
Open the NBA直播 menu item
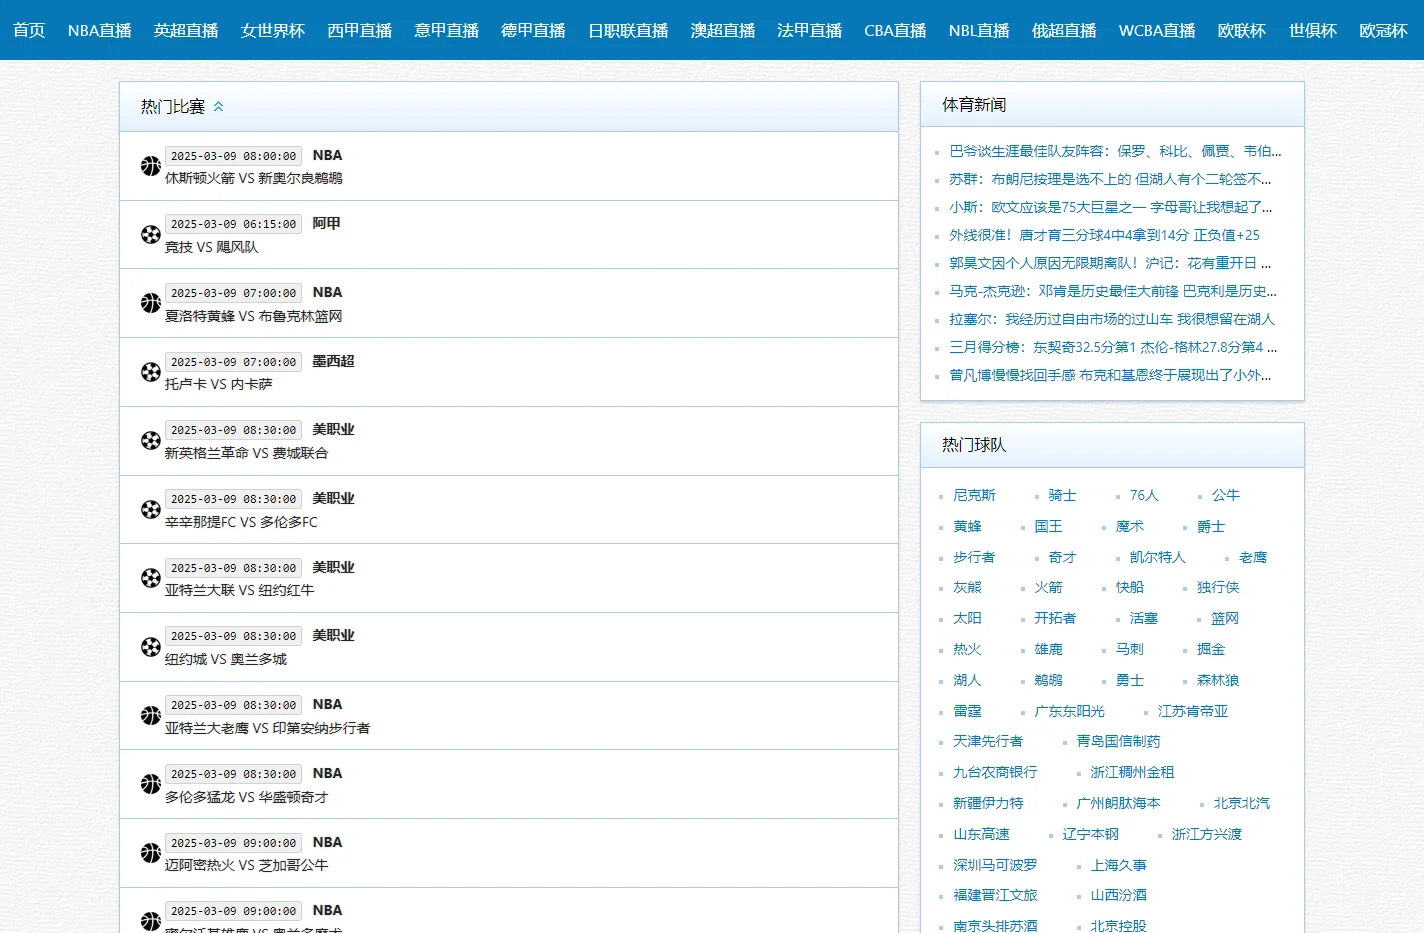click(100, 30)
